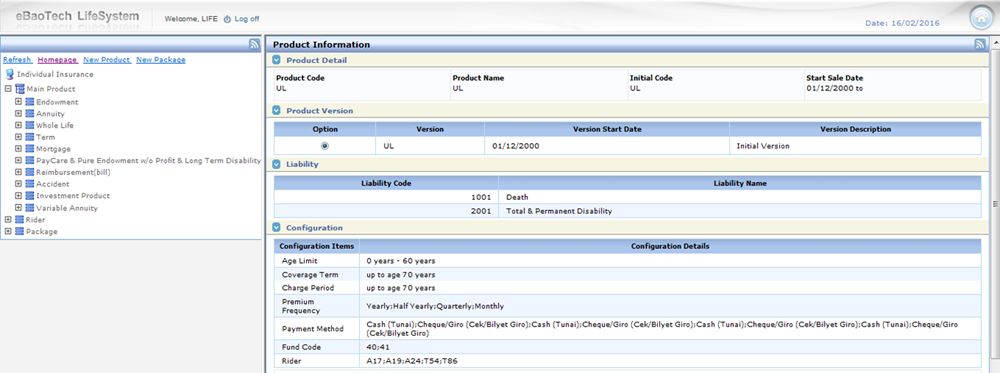Click the Term category icon
The height and width of the screenshot is (373, 1000).
(29, 137)
